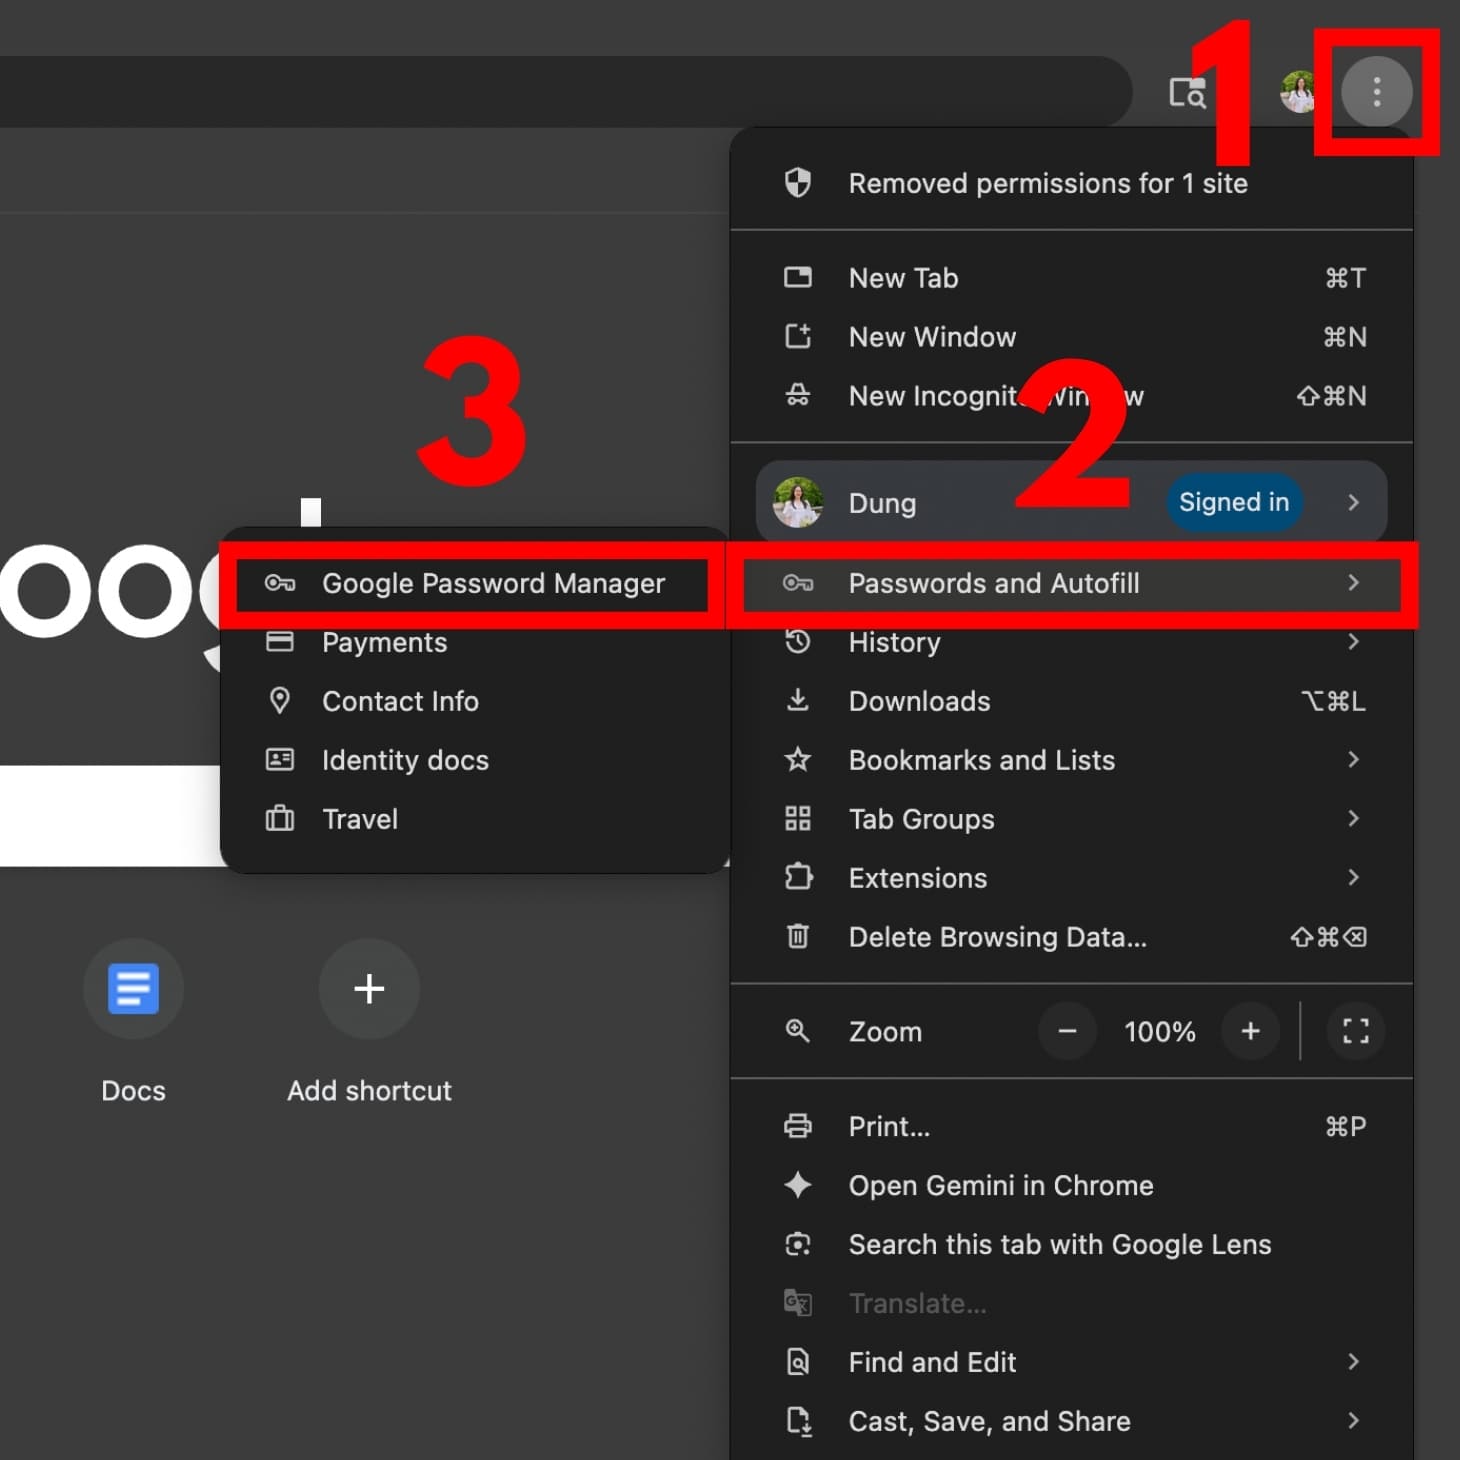Viewport: 1460px width, 1460px height.
Task: Expand the Extensions submenu chevron
Action: [x=1353, y=877]
